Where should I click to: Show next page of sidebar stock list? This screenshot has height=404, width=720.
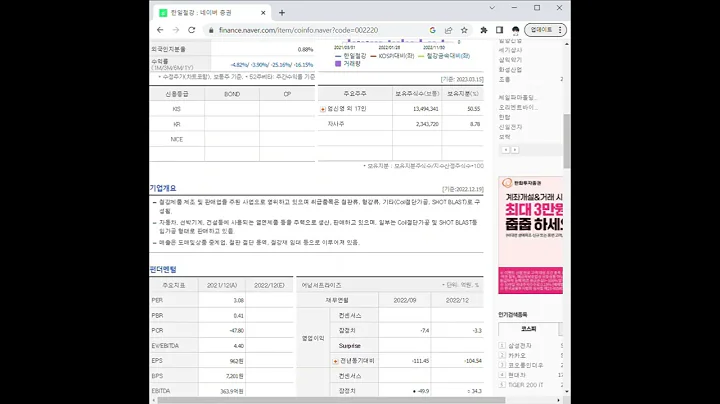click(x=515, y=150)
